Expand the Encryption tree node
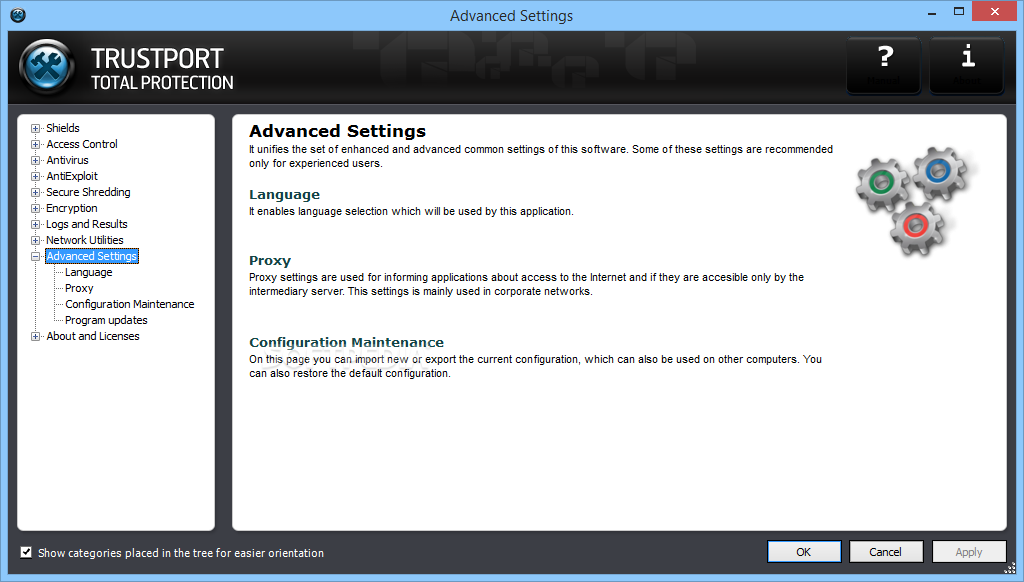 click(36, 208)
